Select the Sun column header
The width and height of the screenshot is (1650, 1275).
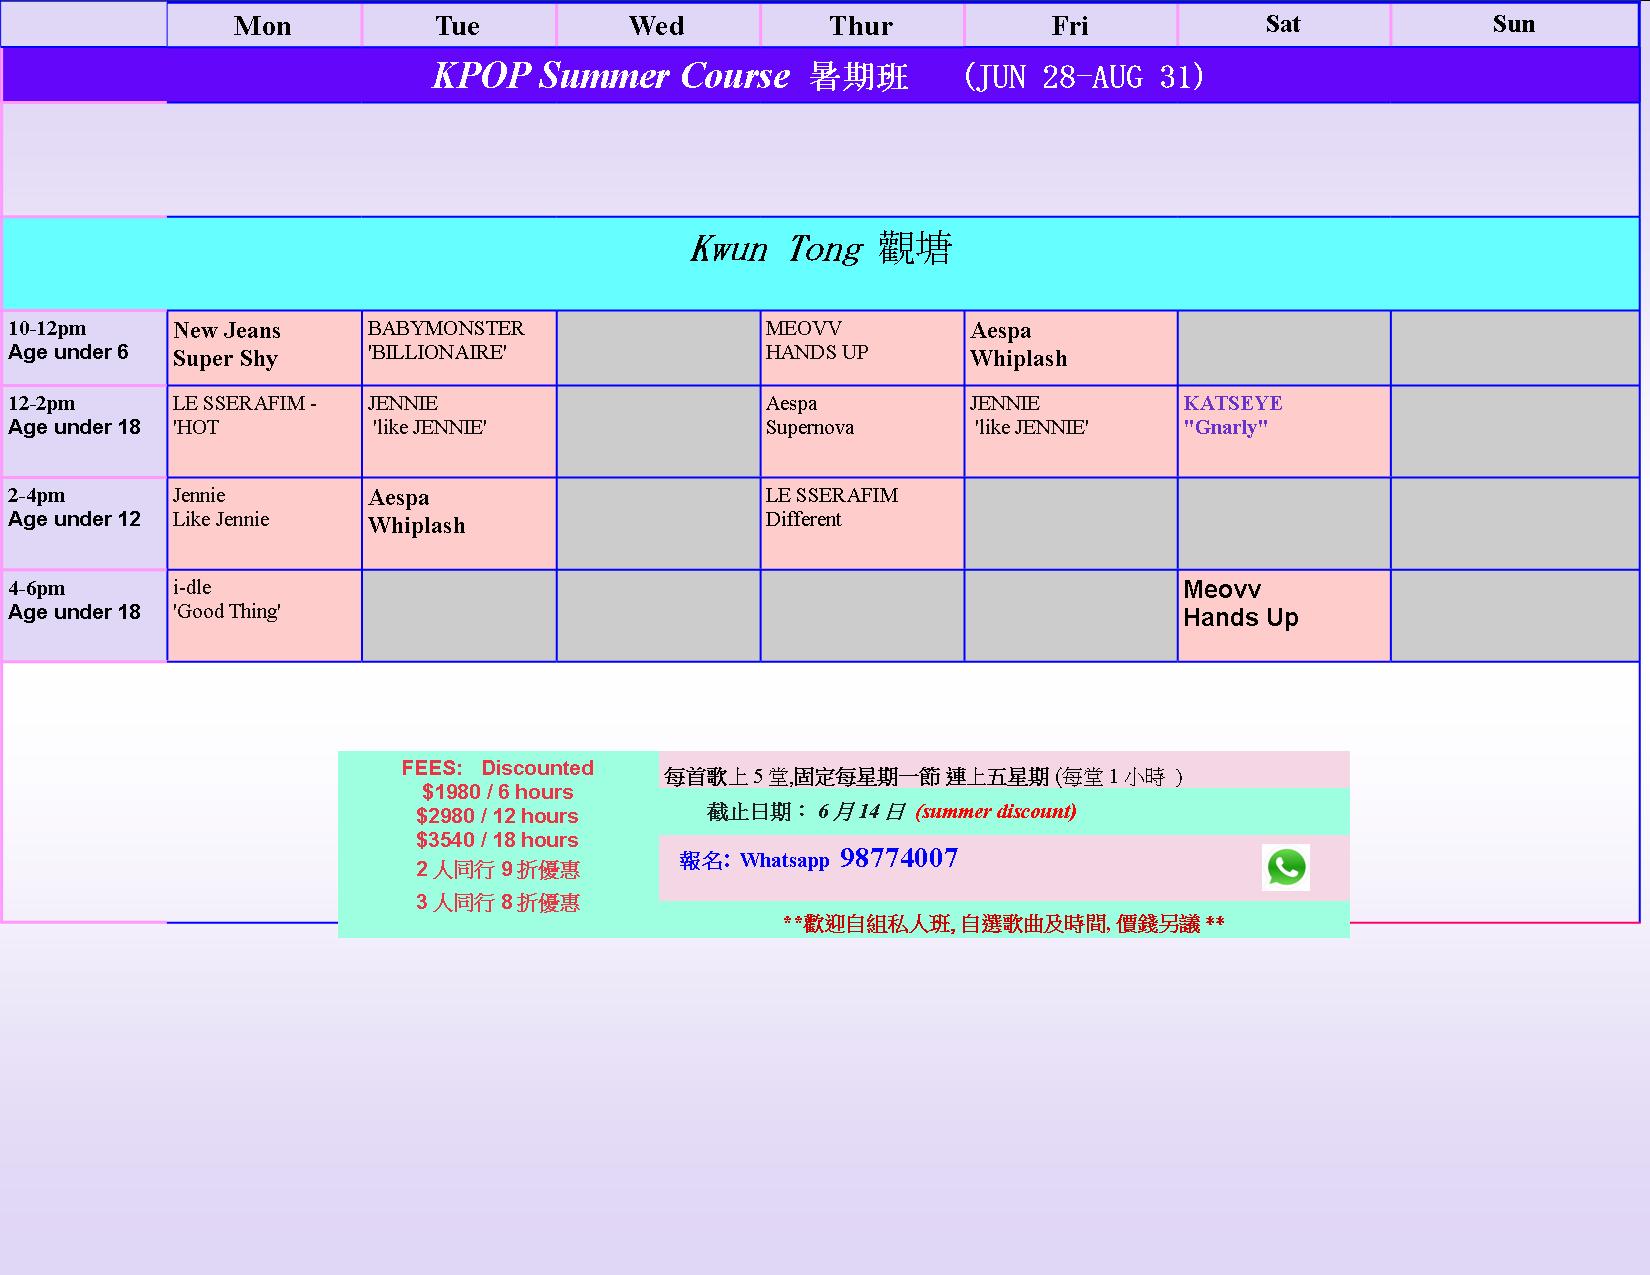tap(1514, 25)
